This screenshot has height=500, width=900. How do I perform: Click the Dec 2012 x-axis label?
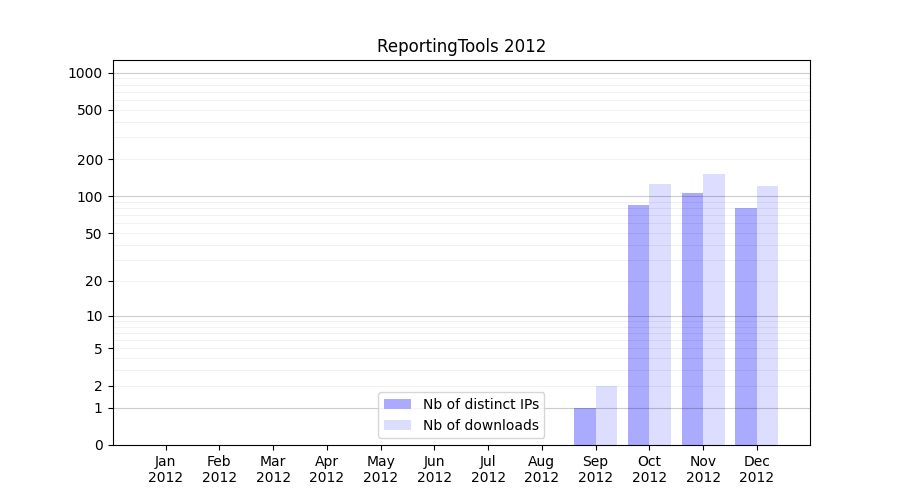[756, 469]
